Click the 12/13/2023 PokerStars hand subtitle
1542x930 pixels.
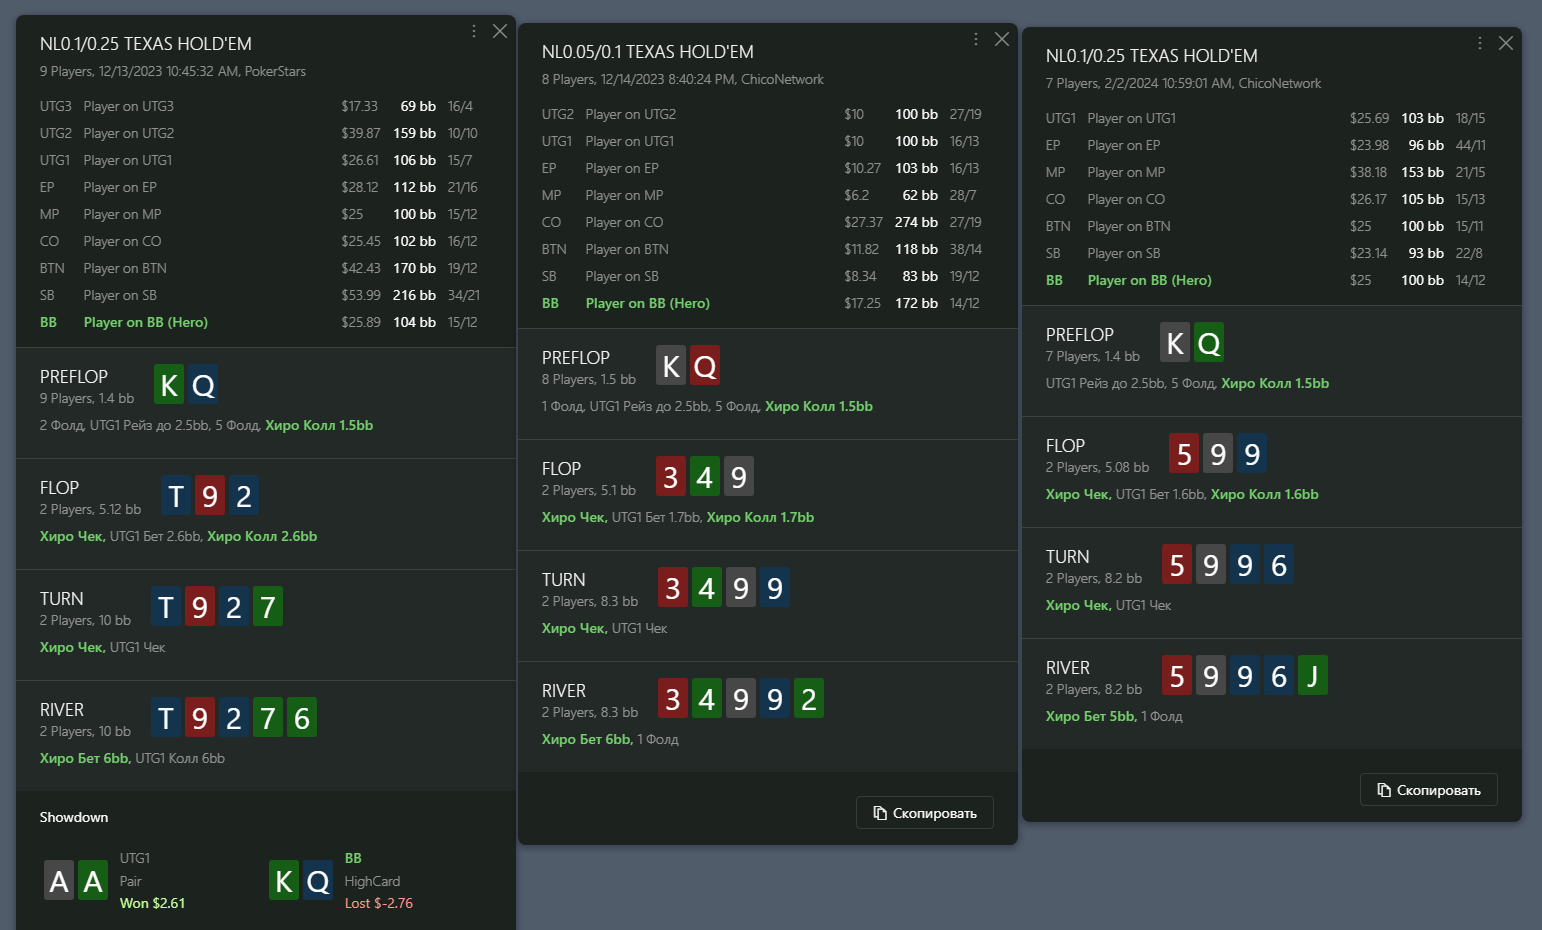tap(173, 71)
